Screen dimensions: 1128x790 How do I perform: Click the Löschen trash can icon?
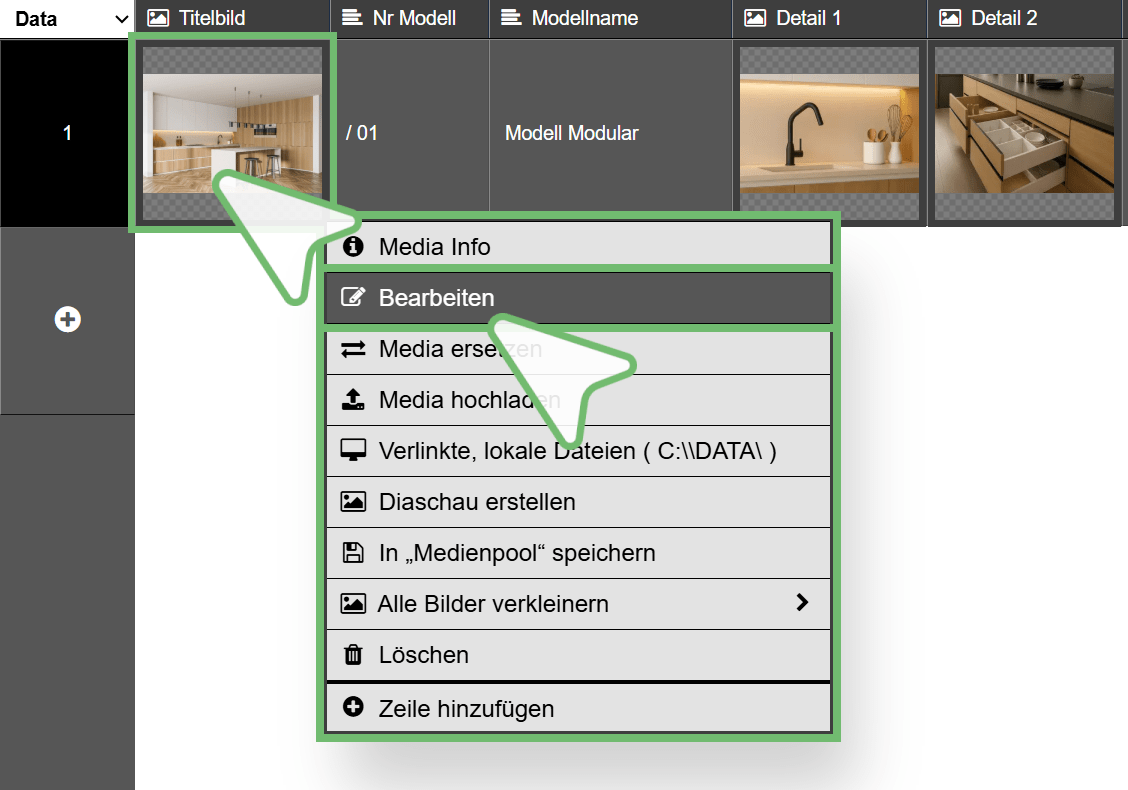(353, 655)
